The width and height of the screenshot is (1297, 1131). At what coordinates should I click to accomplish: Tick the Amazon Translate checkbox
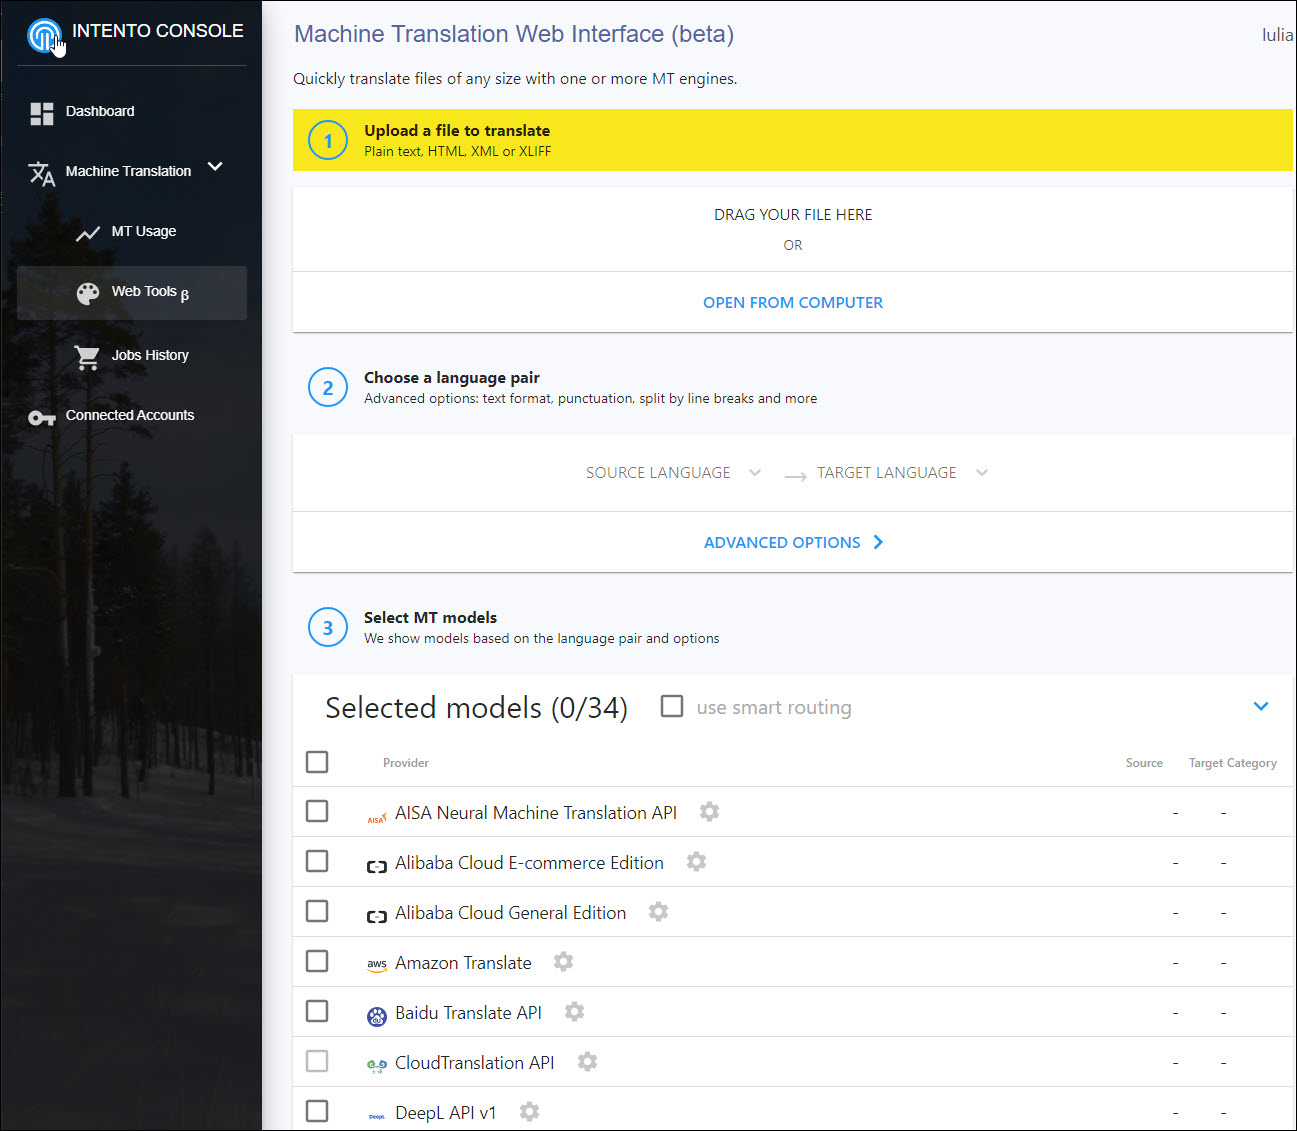point(317,961)
